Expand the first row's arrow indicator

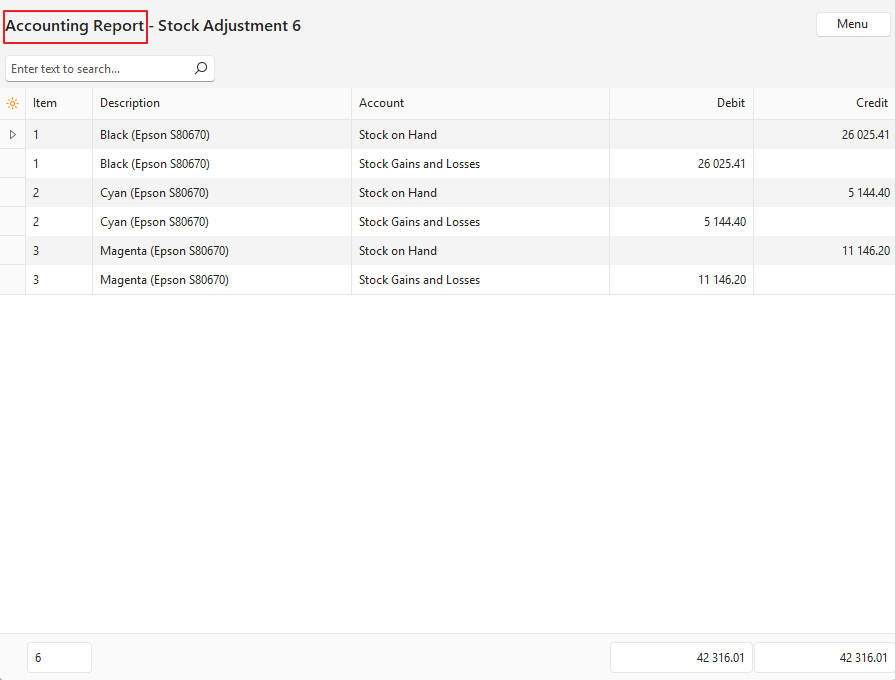click(x=13, y=135)
